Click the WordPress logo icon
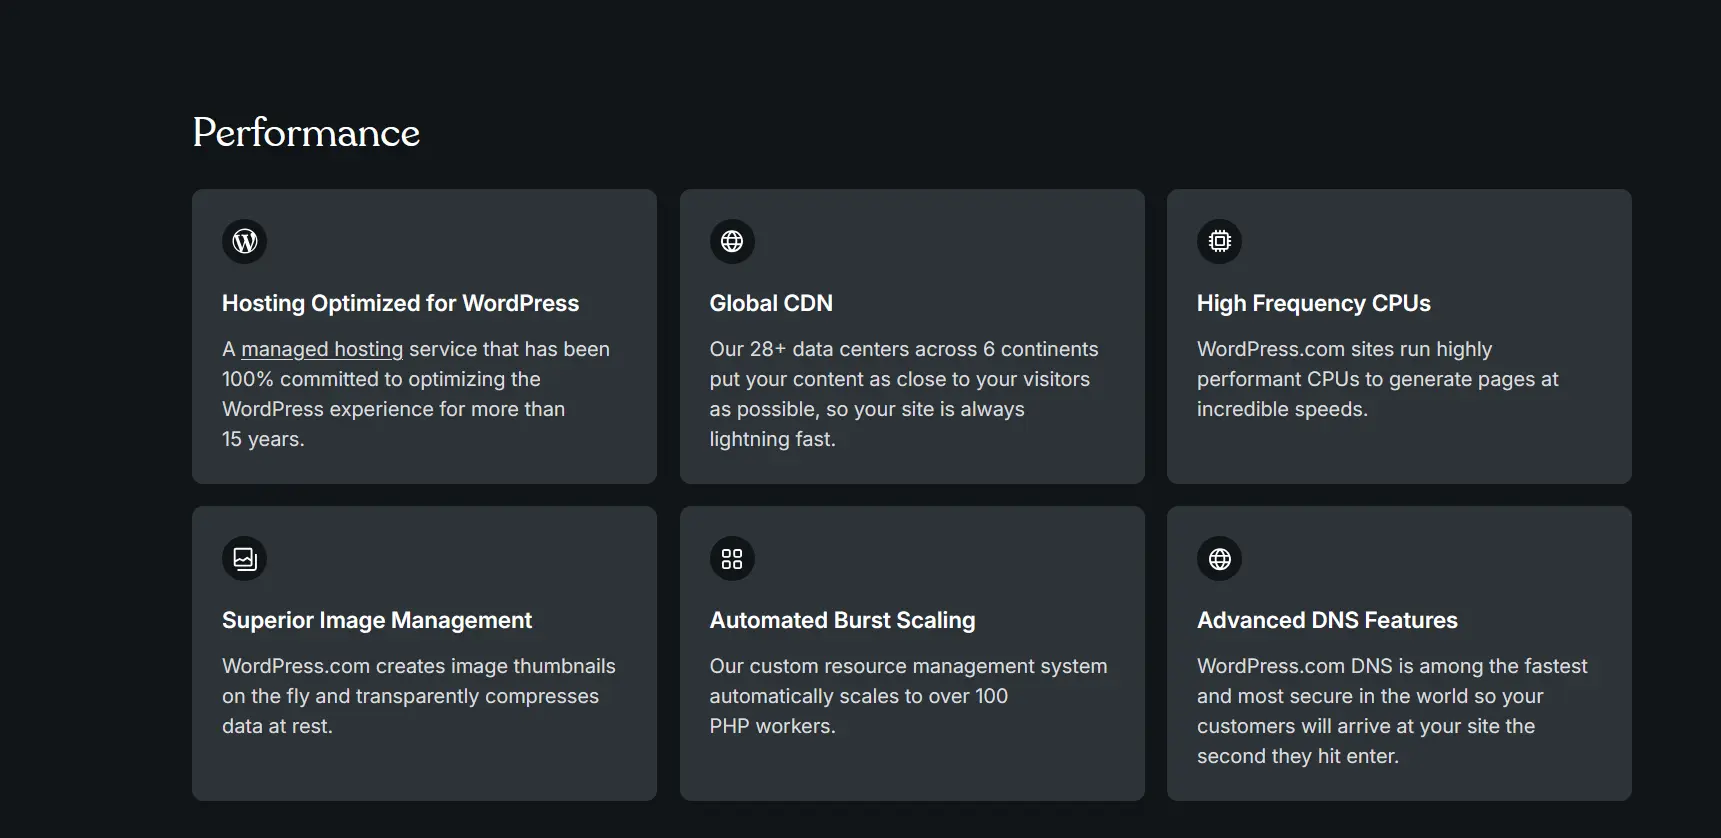This screenshot has width=1721, height=838. (x=244, y=241)
